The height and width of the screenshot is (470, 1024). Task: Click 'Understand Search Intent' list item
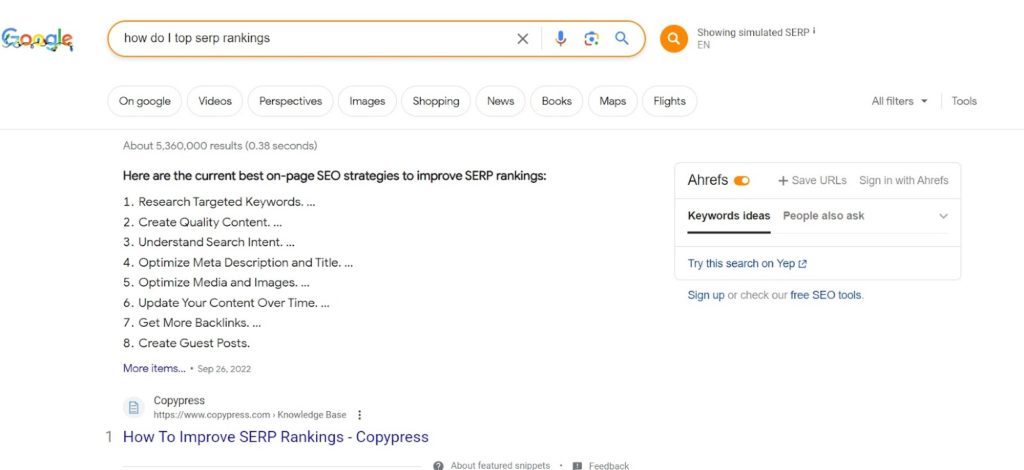point(210,242)
